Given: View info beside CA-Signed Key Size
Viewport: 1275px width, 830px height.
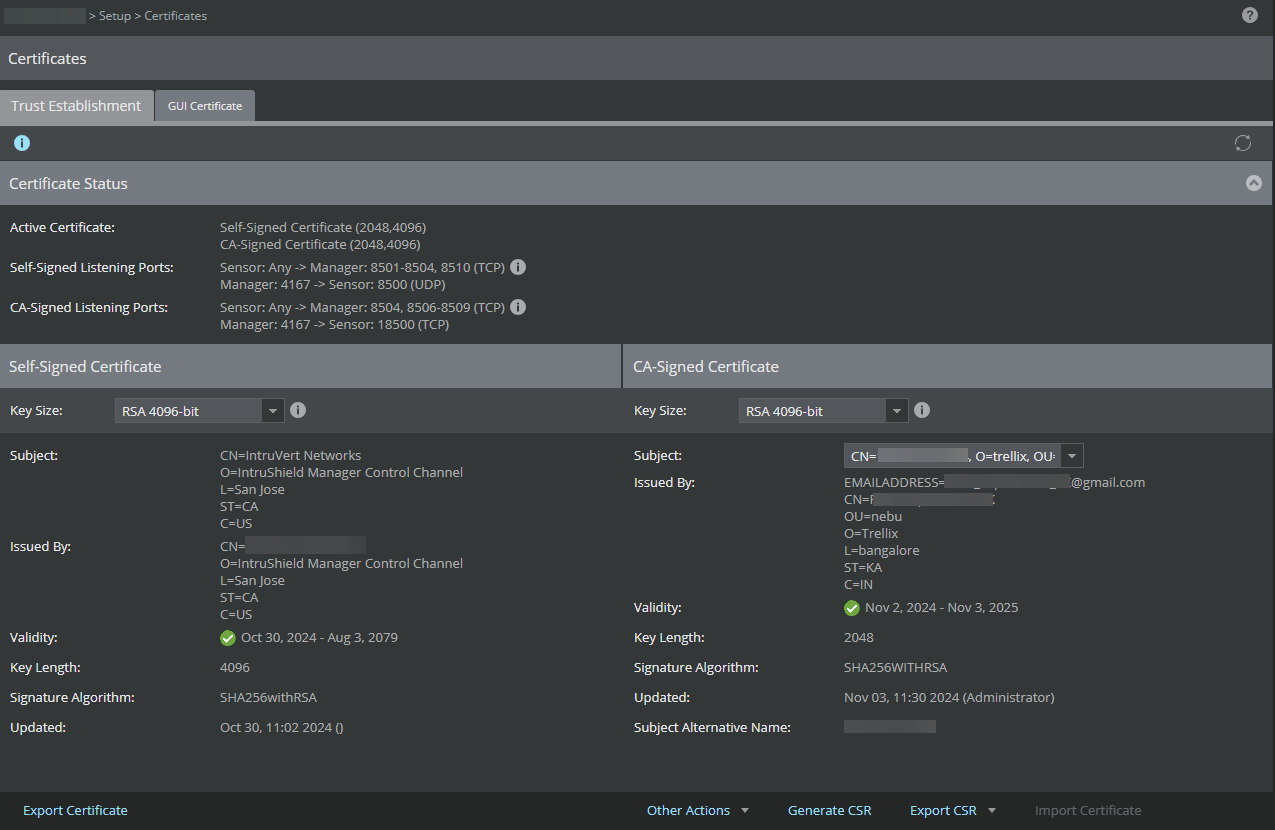Looking at the screenshot, I should pyautogui.click(x=922, y=410).
